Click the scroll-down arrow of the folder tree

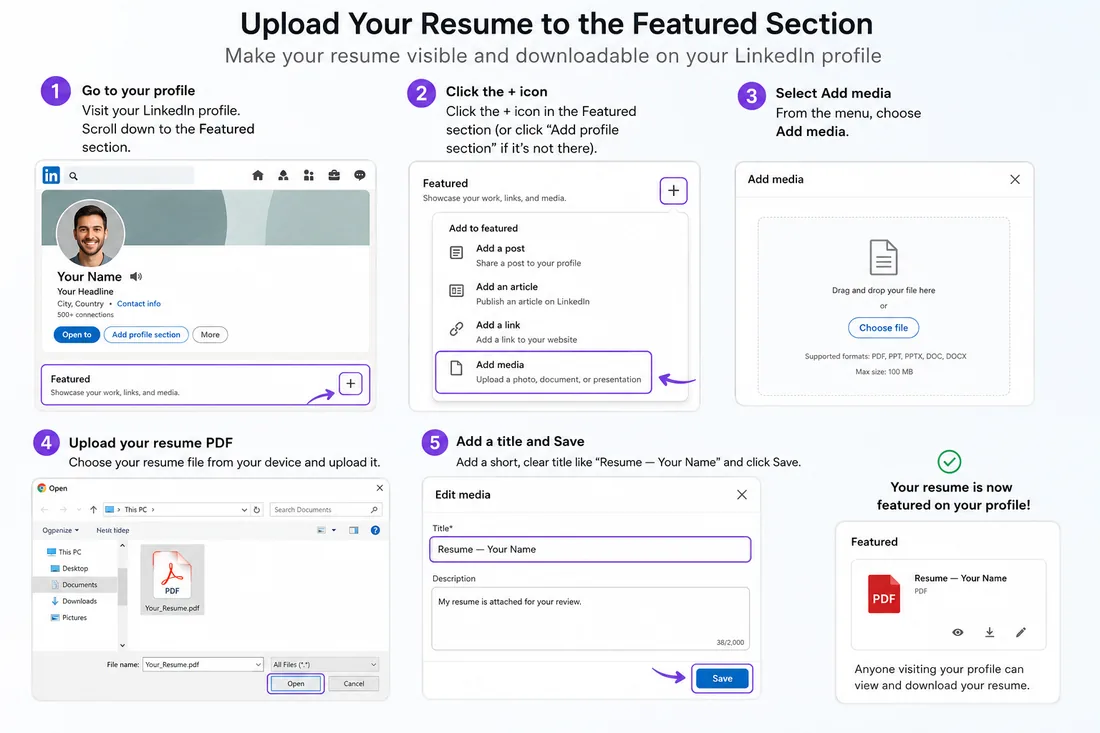[122, 645]
